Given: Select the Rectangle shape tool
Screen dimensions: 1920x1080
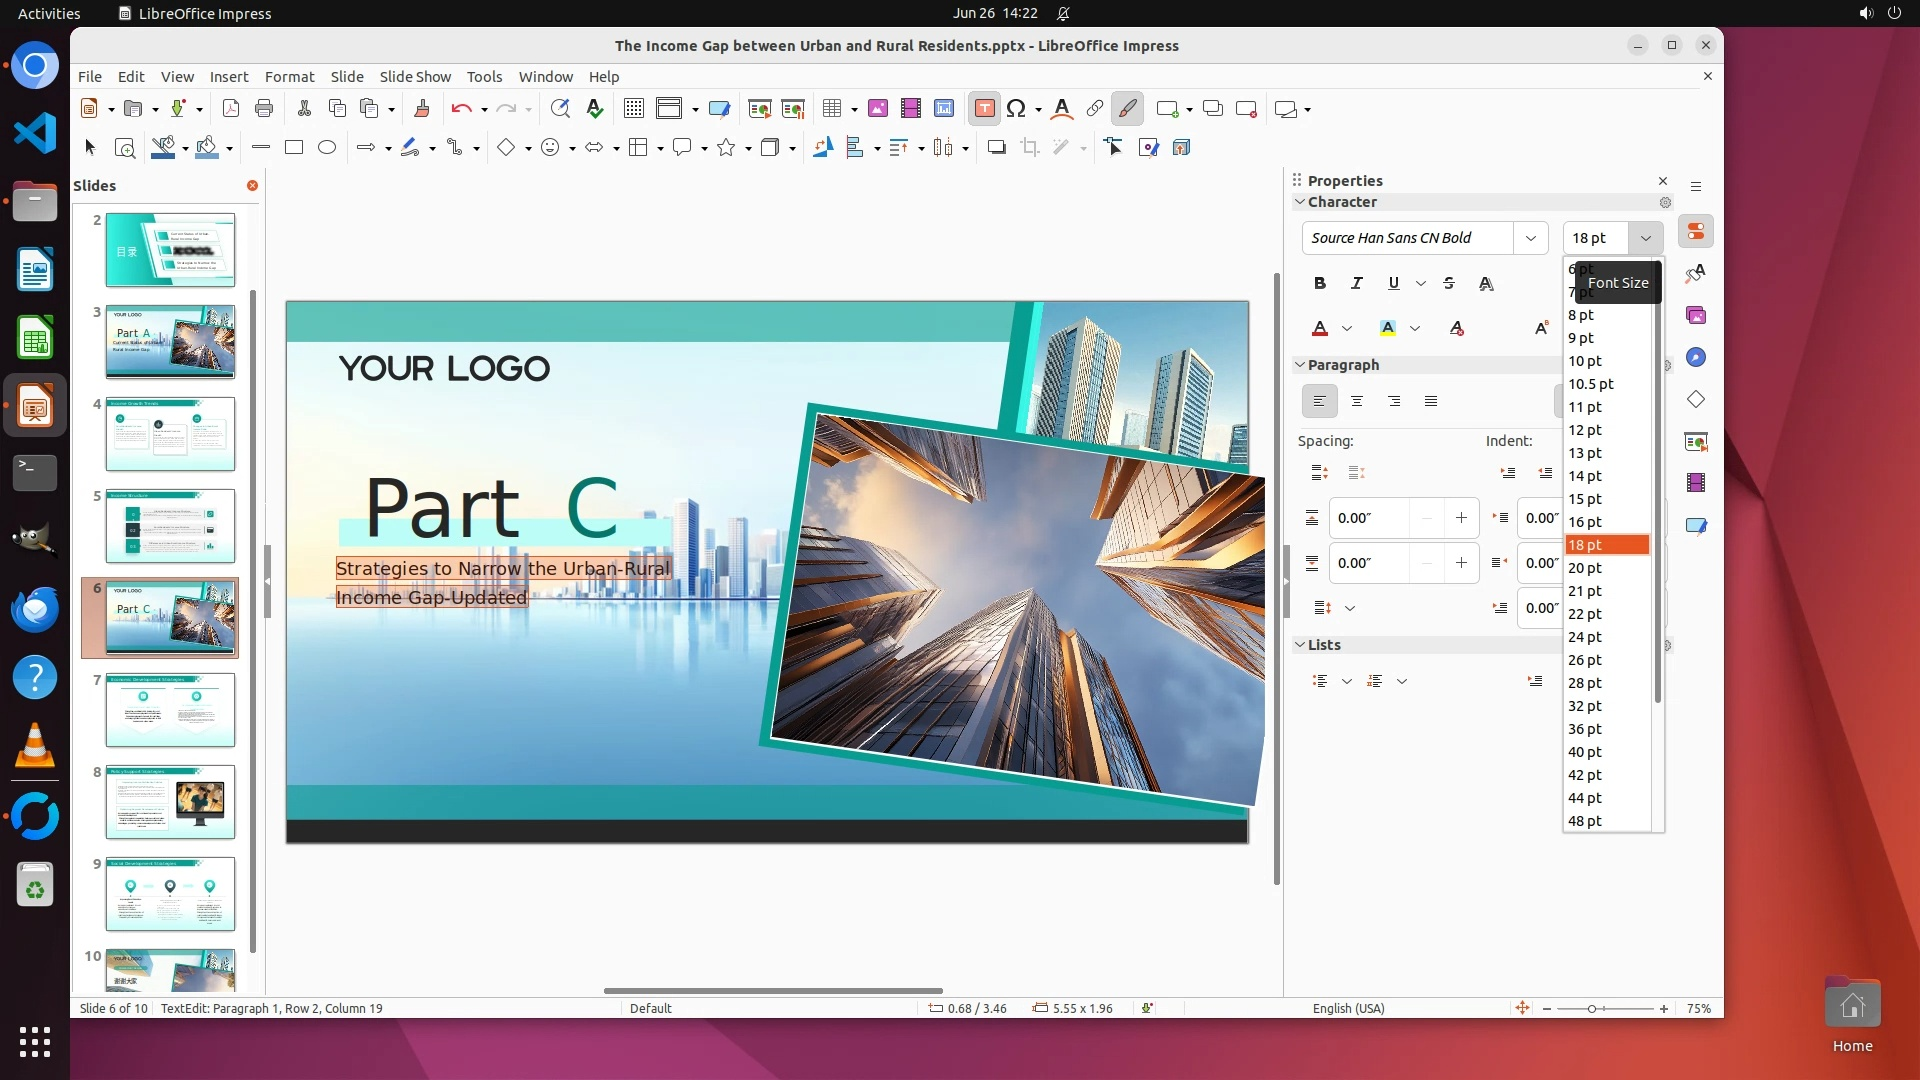Looking at the screenshot, I should click(x=294, y=148).
